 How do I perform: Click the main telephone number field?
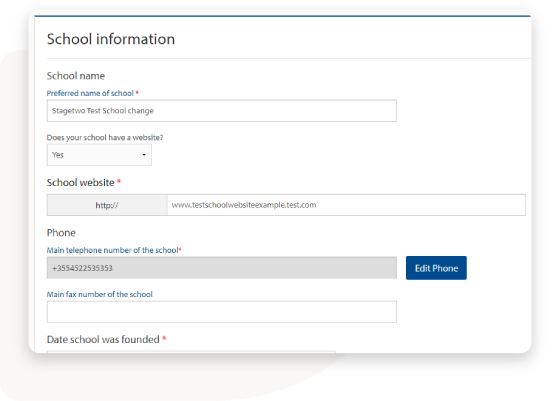pos(221,268)
